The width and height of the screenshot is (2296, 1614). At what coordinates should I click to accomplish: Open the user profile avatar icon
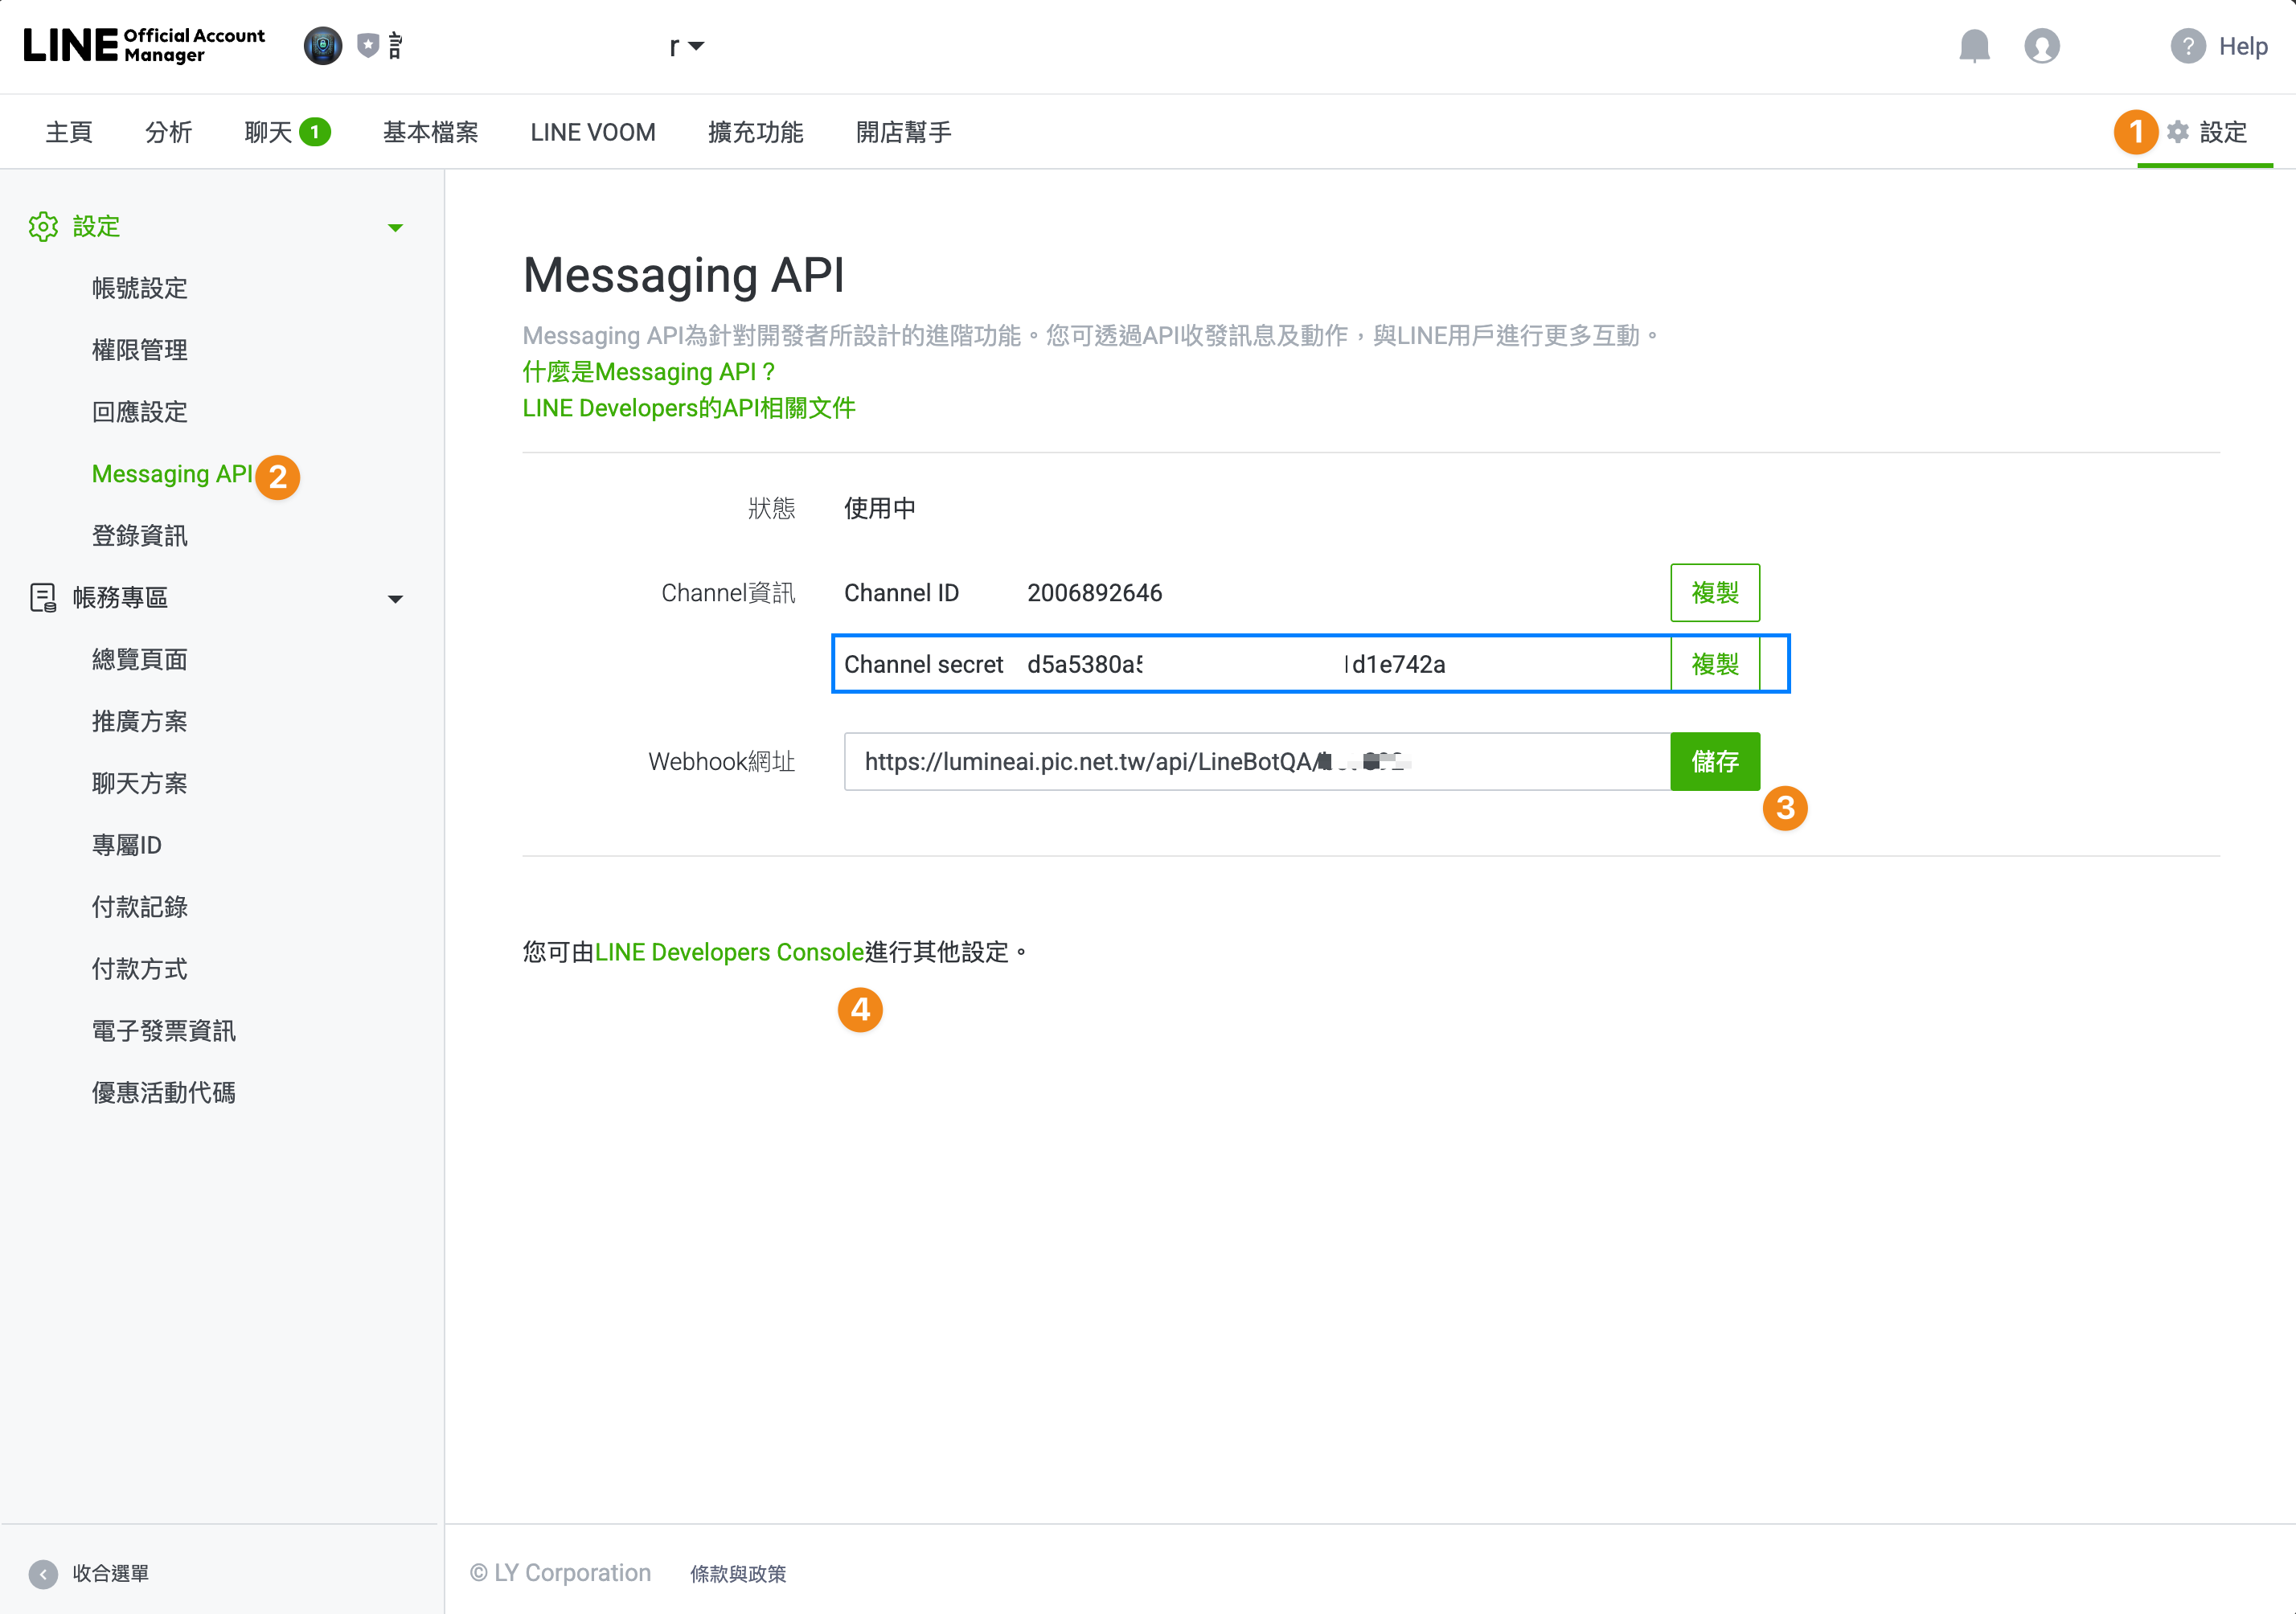[2042, 46]
